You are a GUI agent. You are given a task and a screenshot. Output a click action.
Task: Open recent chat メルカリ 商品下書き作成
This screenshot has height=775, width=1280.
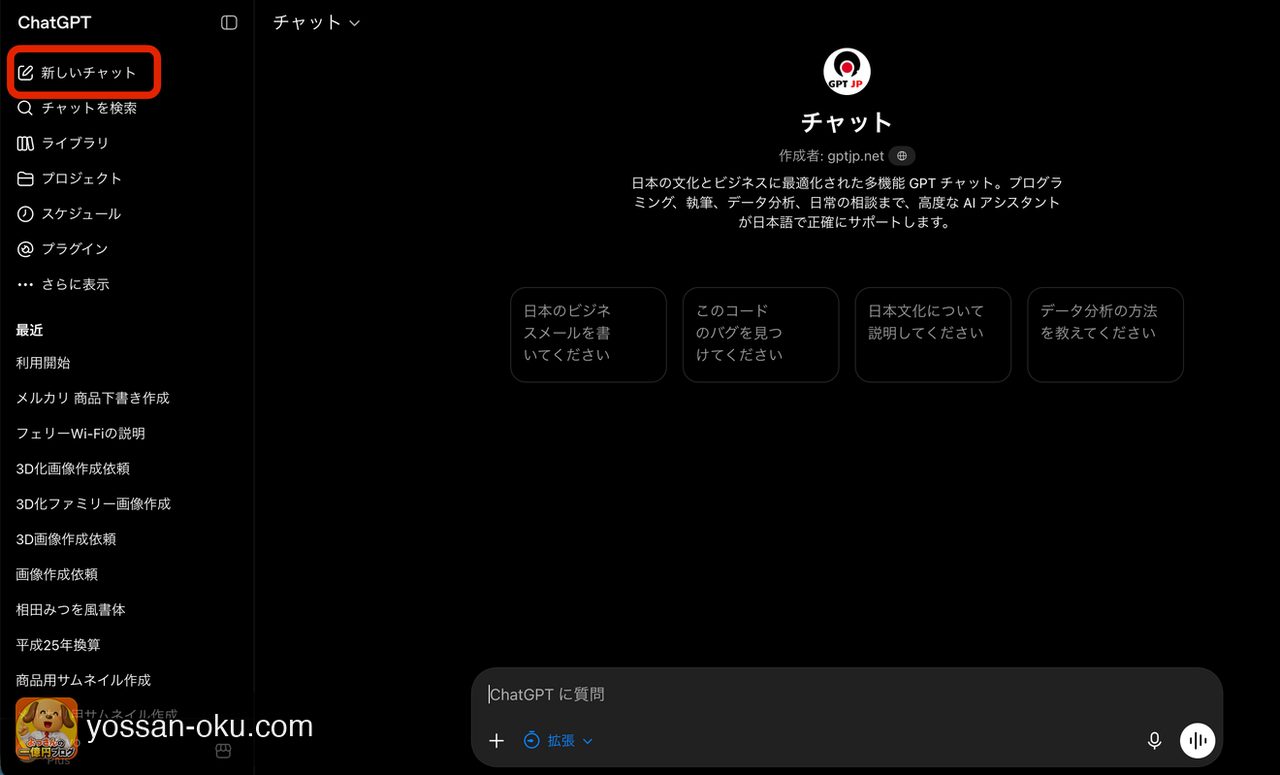(x=93, y=398)
